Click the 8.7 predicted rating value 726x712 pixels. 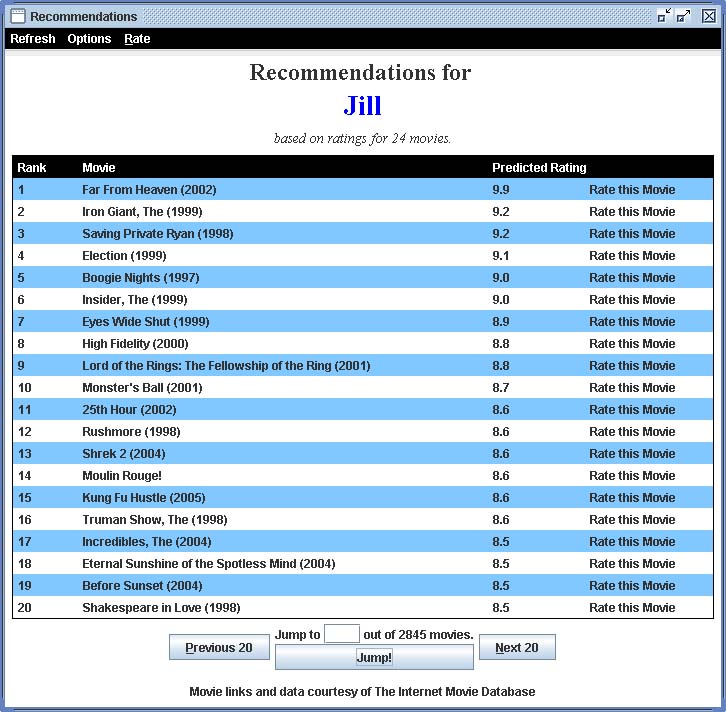tap(501, 387)
